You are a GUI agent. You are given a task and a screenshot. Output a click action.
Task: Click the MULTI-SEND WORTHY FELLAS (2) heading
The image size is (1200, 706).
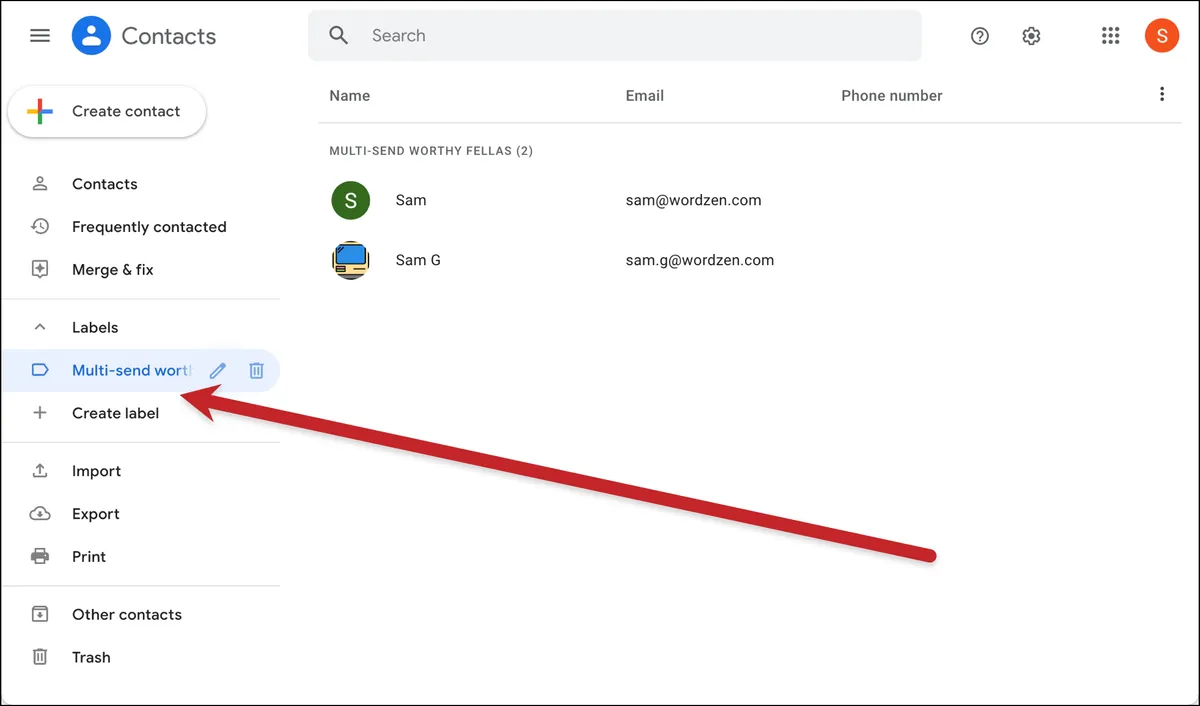point(431,151)
